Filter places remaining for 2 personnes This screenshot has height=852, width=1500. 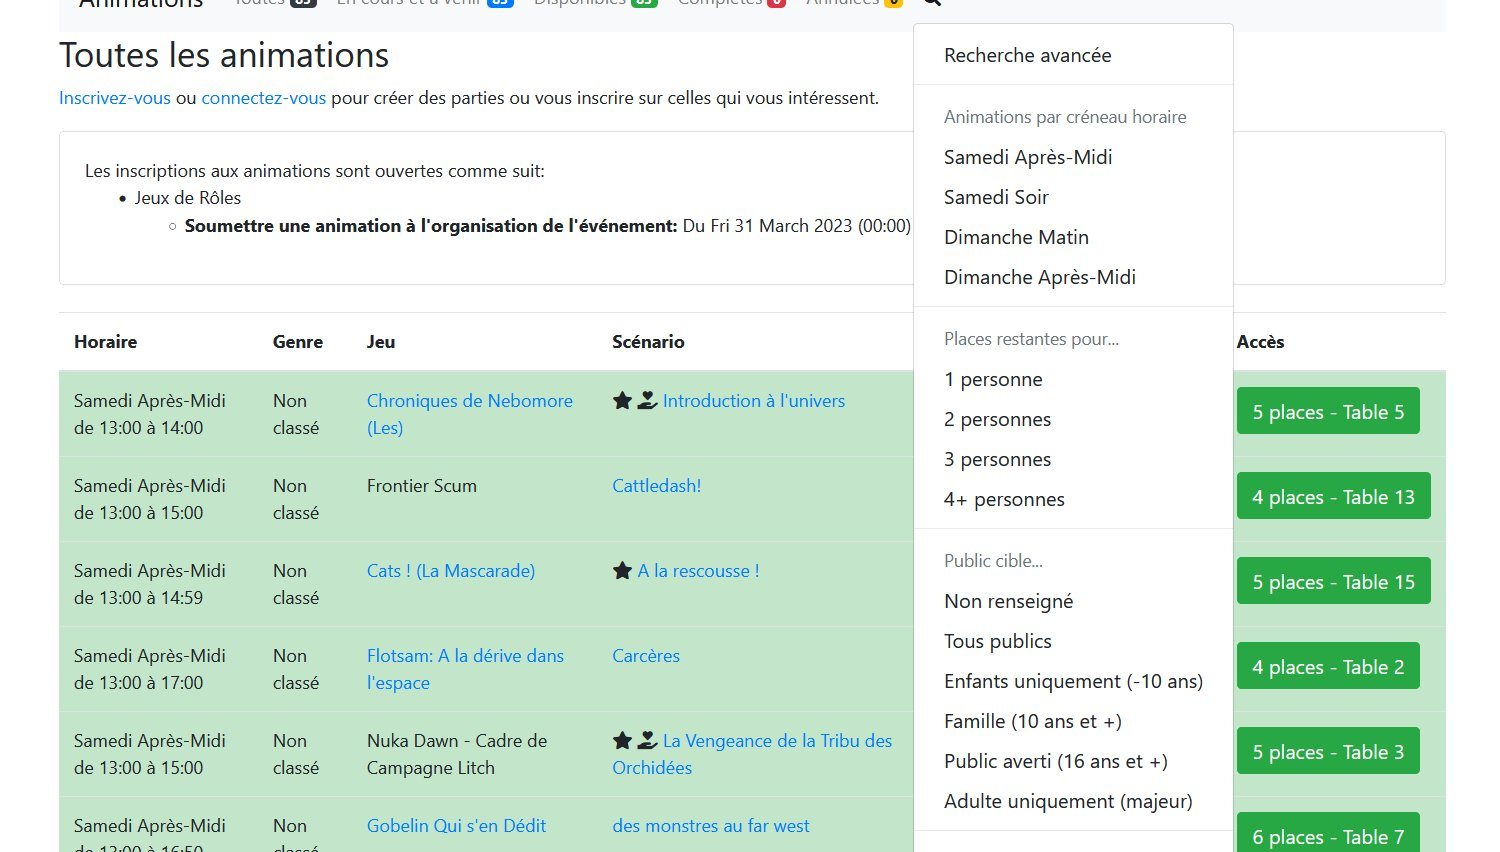[997, 419]
